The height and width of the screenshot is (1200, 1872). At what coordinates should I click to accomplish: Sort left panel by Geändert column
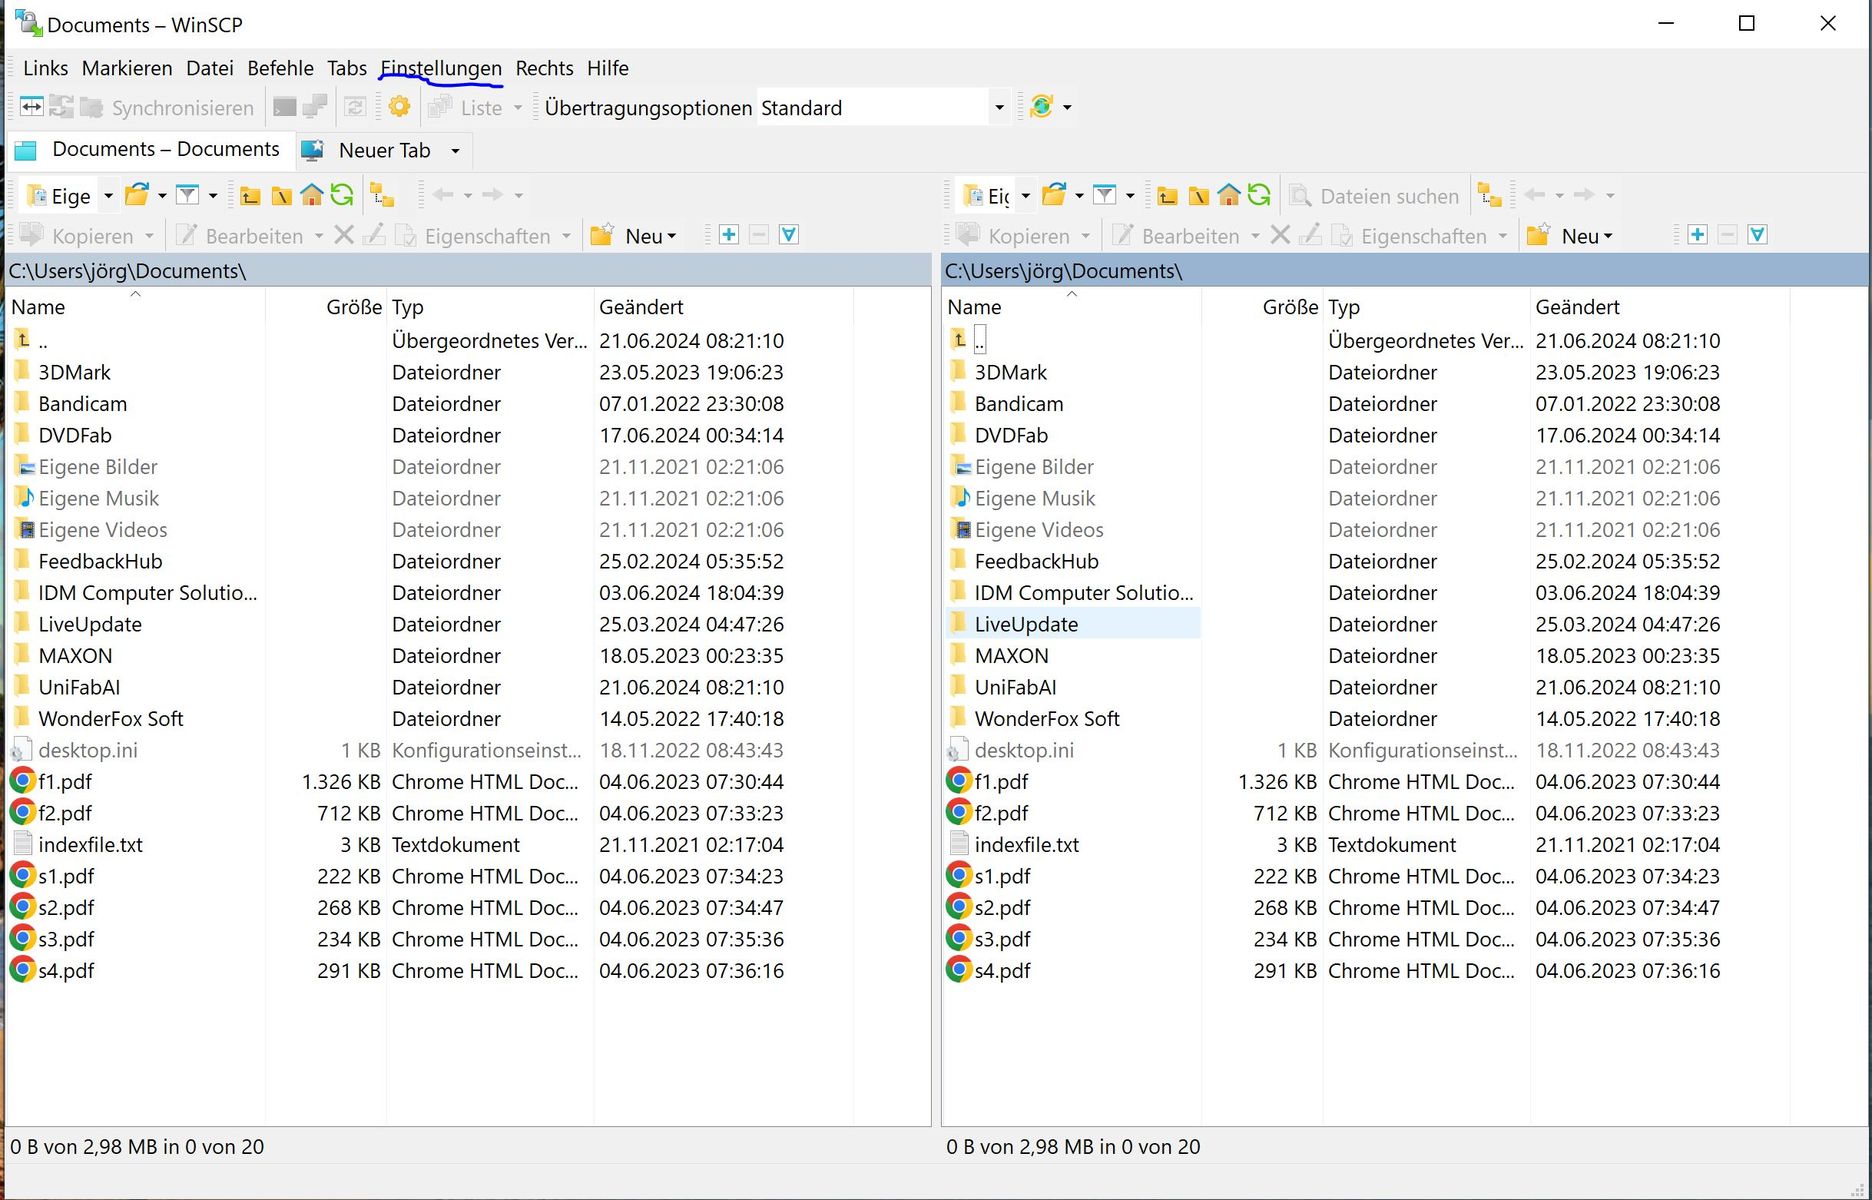[724, 307]
